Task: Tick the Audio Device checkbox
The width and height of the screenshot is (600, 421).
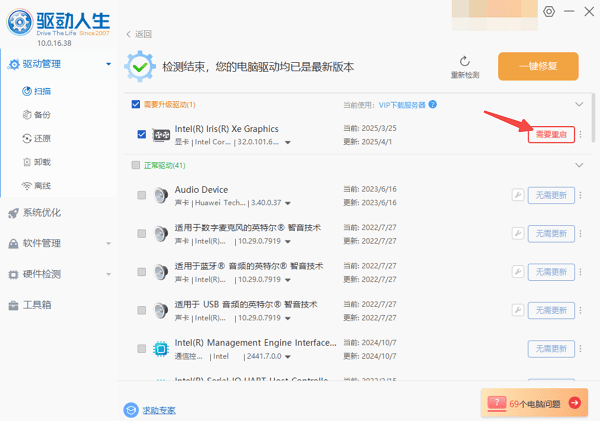Action: [x=142, y=195]
